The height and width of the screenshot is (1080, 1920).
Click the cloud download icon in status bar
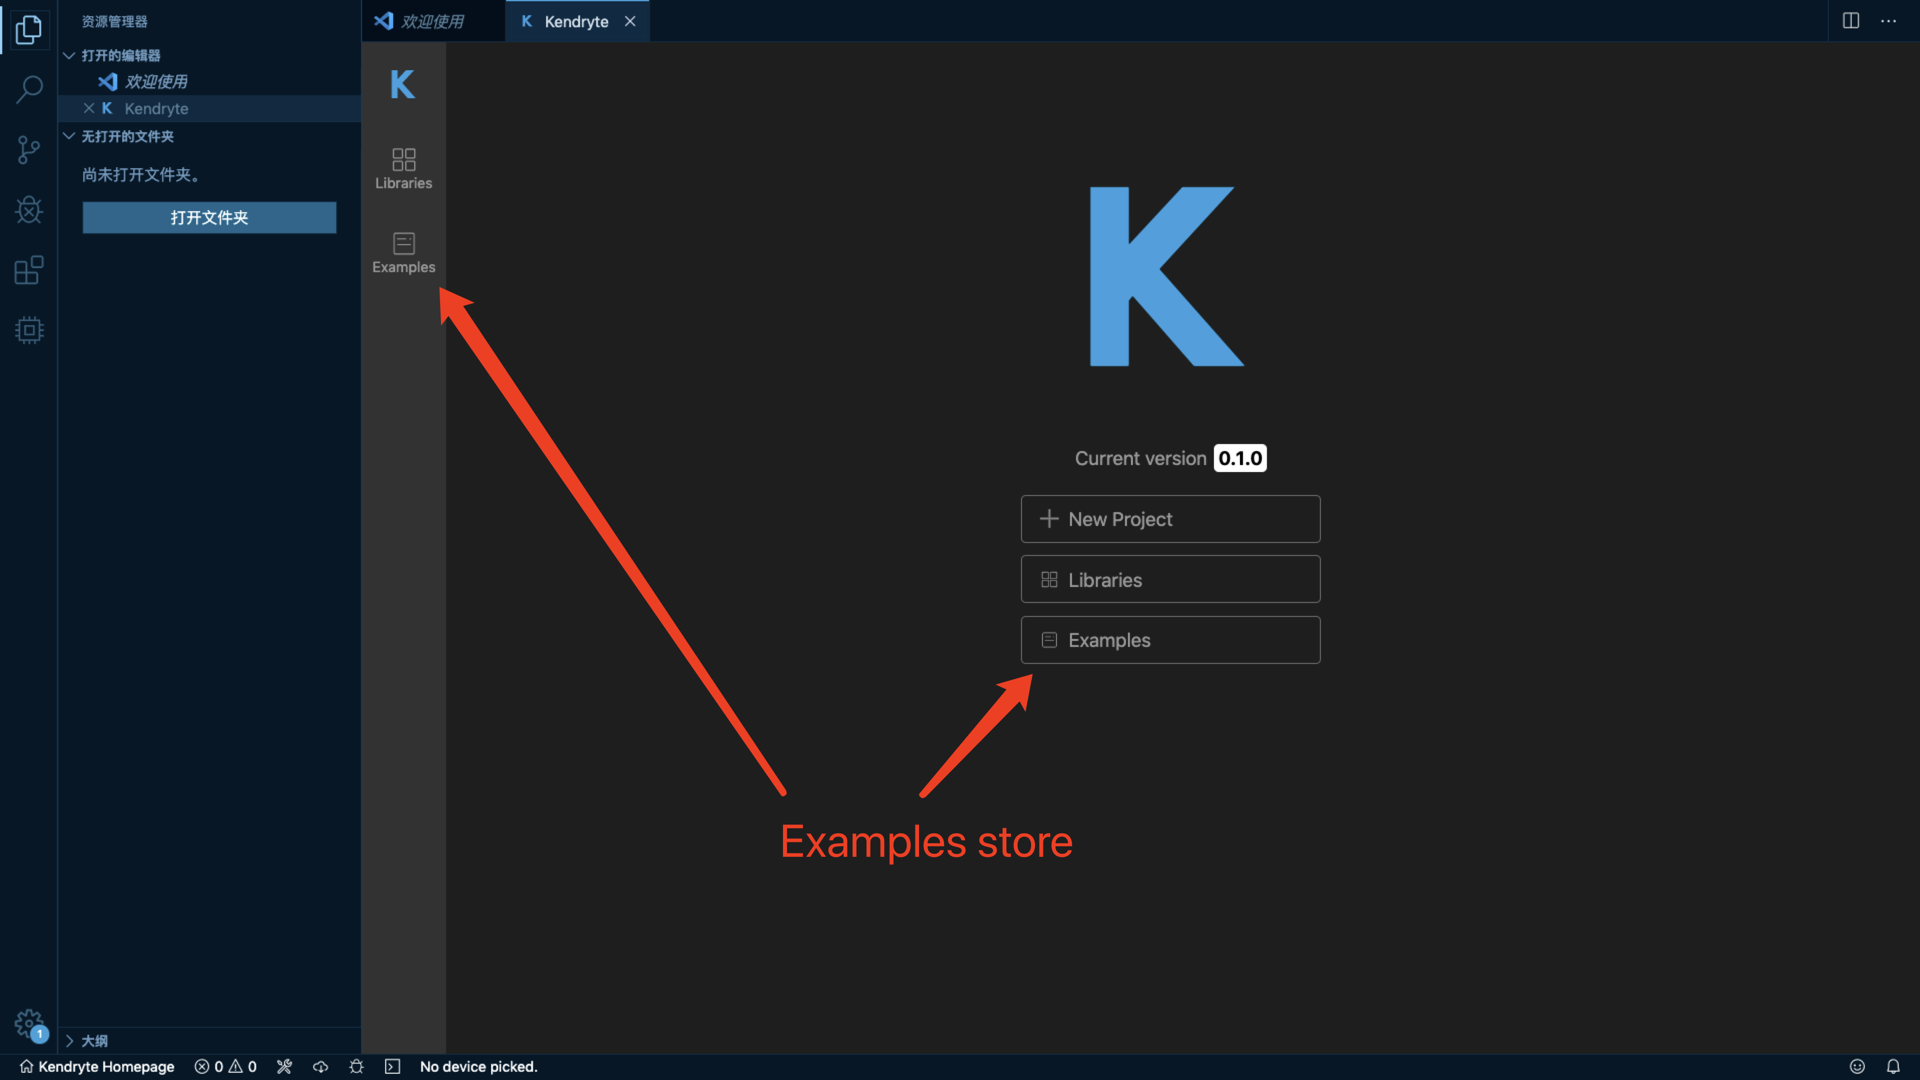click(320, 1067)
